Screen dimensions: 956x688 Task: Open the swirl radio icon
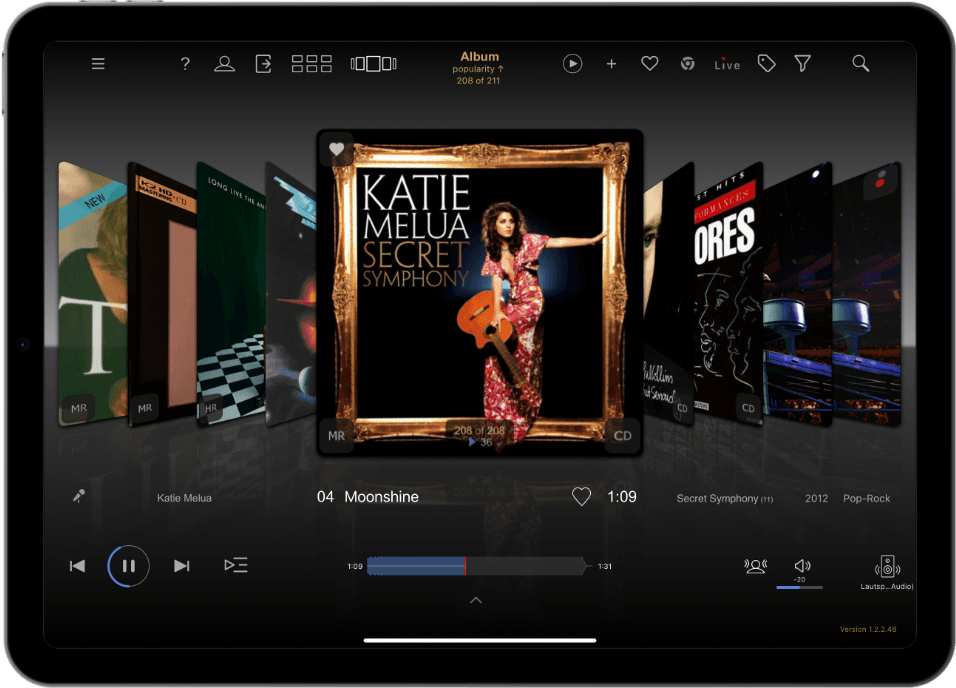point(688,63)
